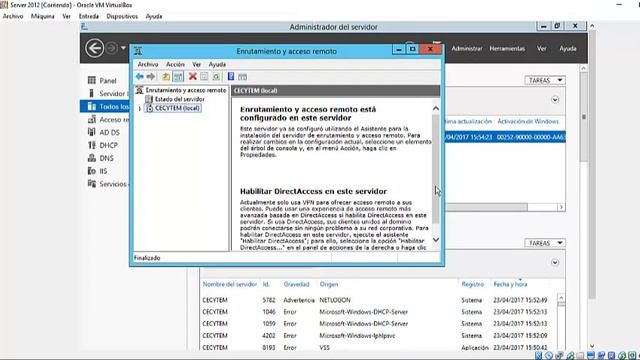The height and width of the screenshot is (360, 640).
Task: Click the green refresh toolbar icon
Action: [x=216, y=77]
